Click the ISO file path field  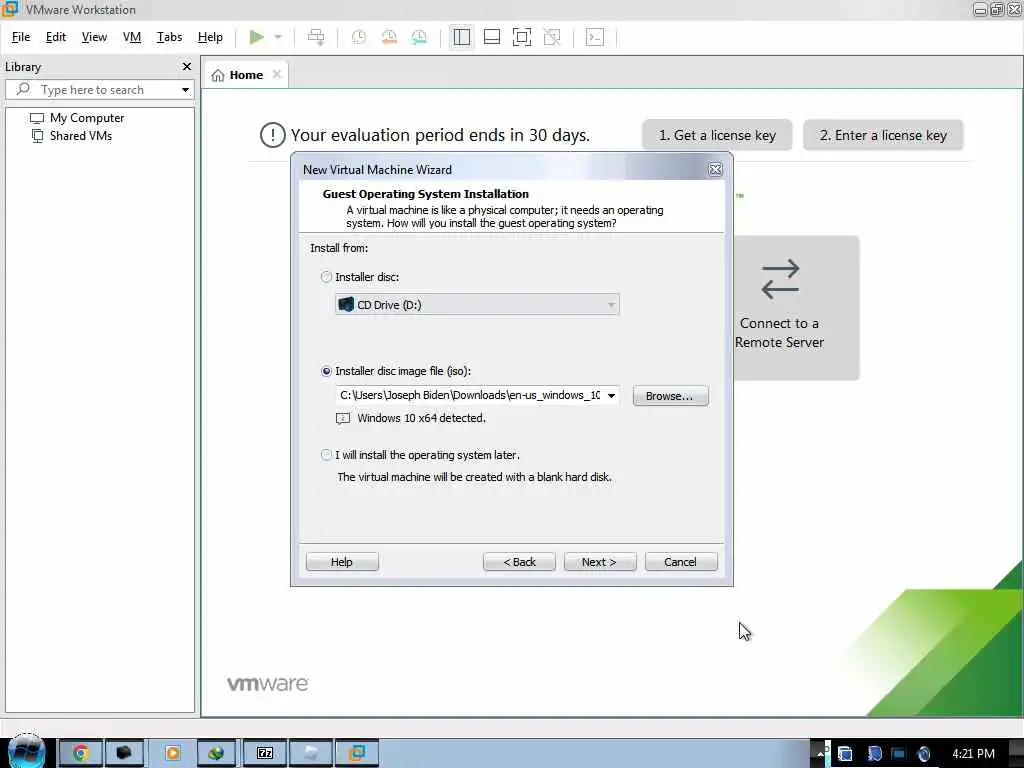click(x=470, y=395)
